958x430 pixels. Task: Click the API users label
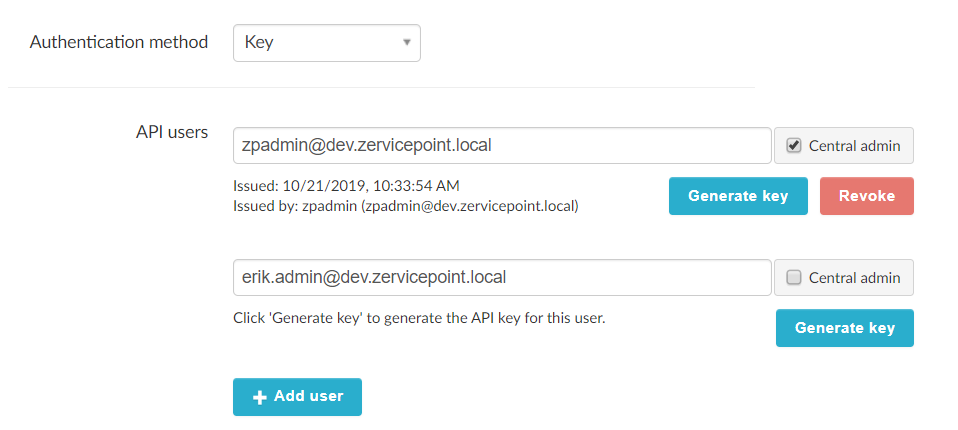(172, 132)
